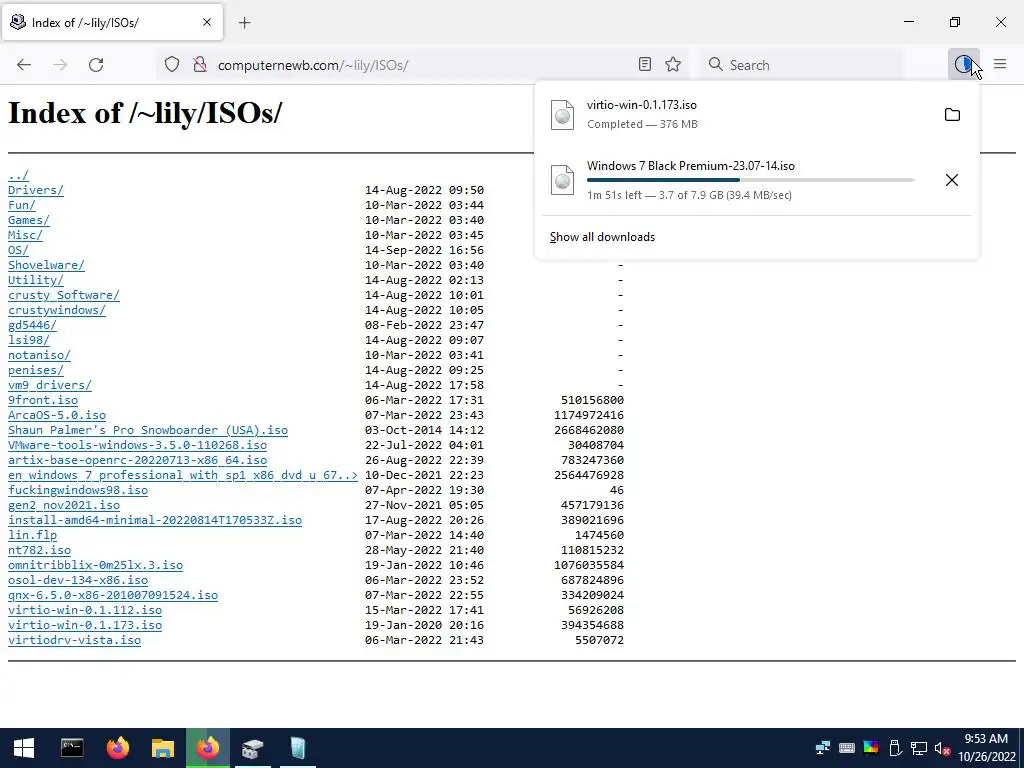
Task: Download lin.flp
Action: click(x=32, y=536)
